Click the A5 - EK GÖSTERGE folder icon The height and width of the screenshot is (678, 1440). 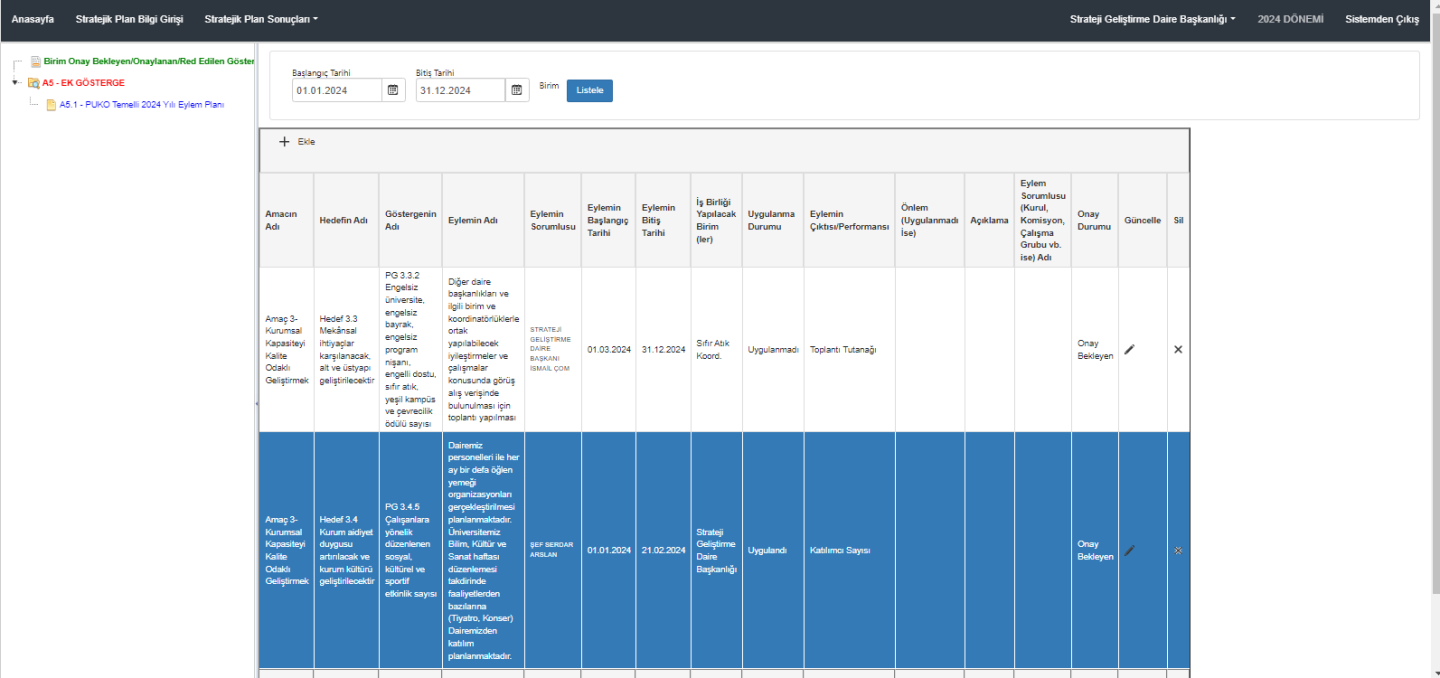(x=34, y=83)
